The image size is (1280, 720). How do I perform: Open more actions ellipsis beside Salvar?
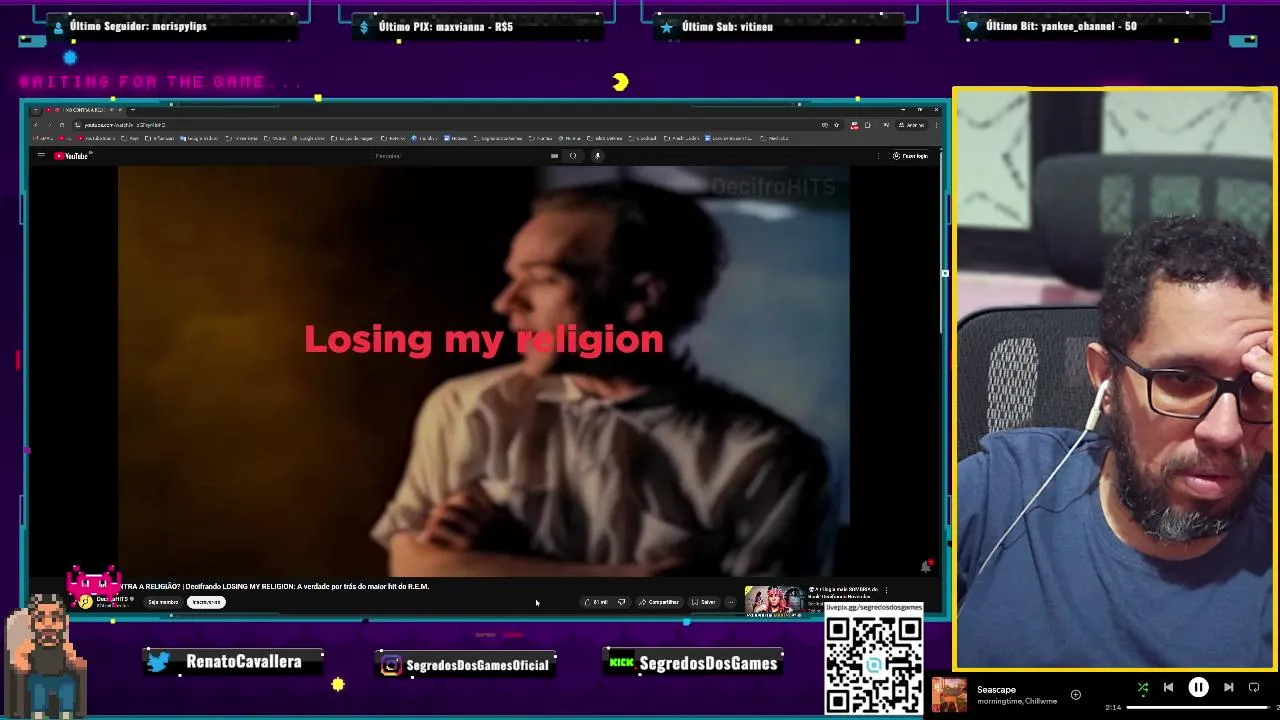point(730,602)
